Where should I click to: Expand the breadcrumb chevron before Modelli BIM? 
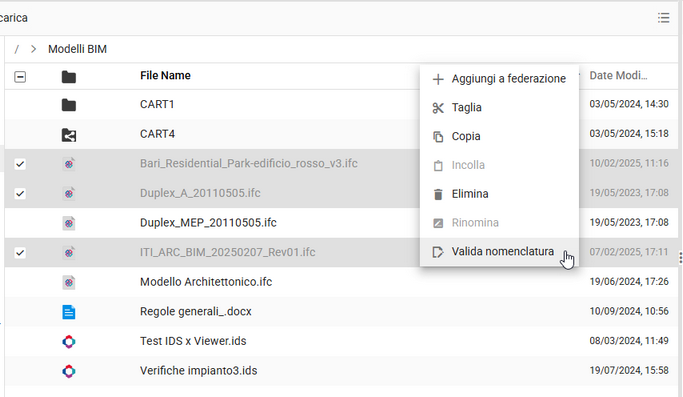(x=33, y=49)
